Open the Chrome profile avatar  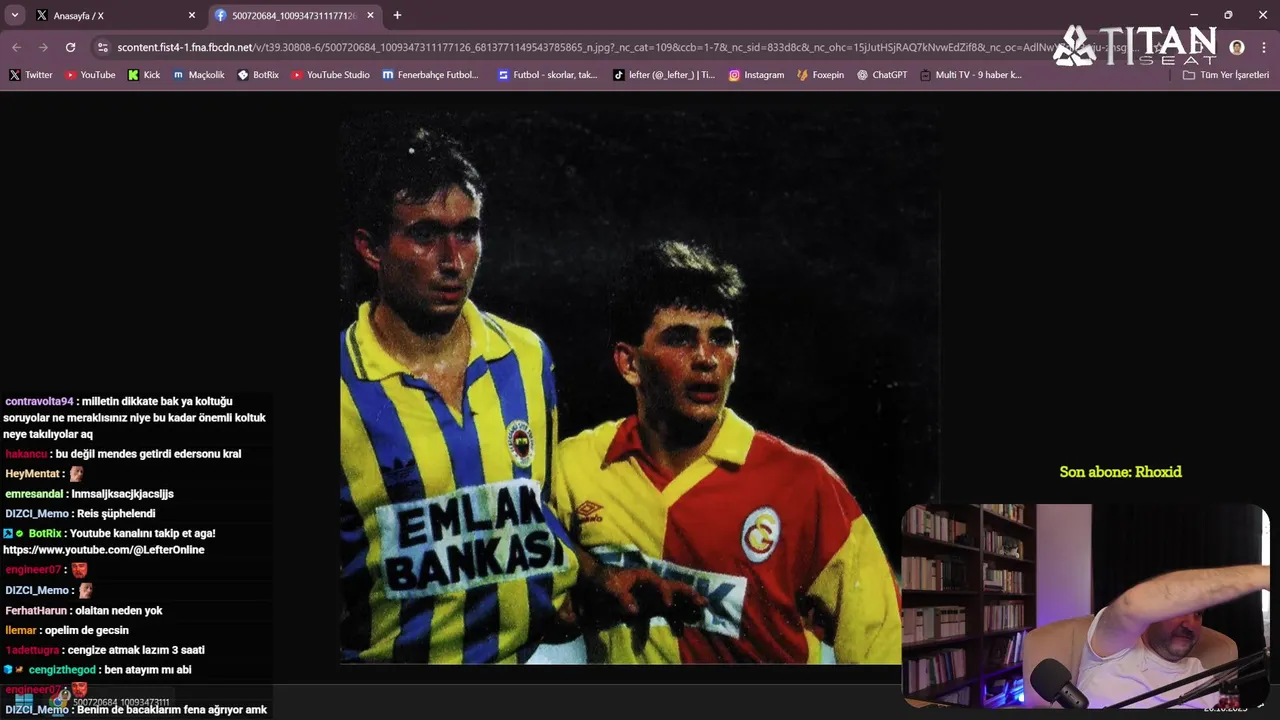pos(1237,47)
